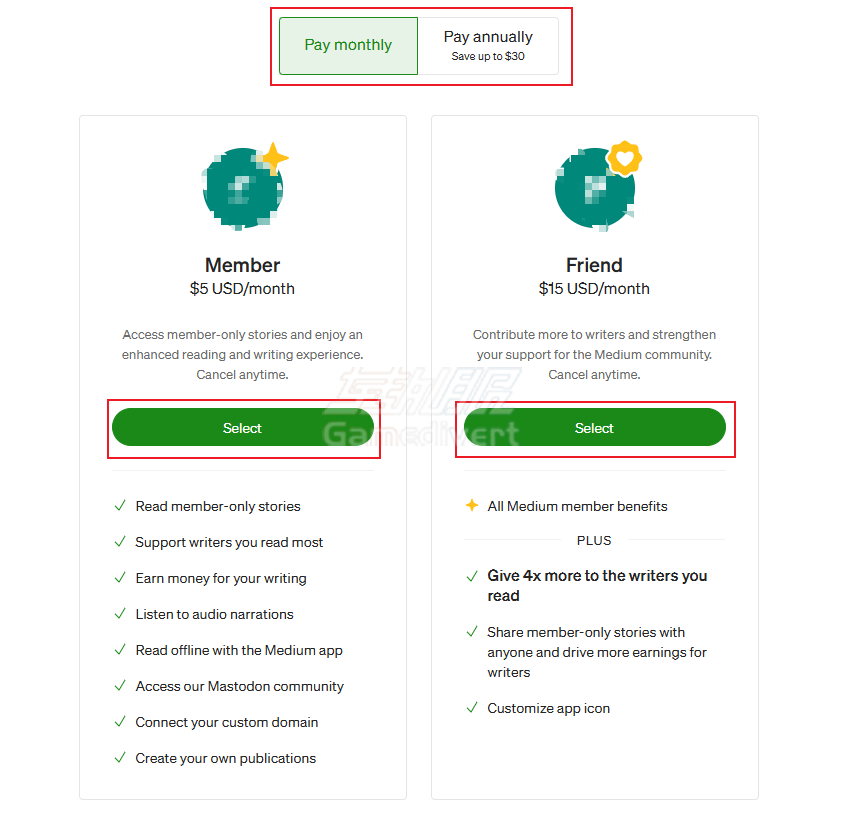Toggle the check for Access our Mastodon community
The width and height of the screenshot is (844, 813).
tap(120, 686)
